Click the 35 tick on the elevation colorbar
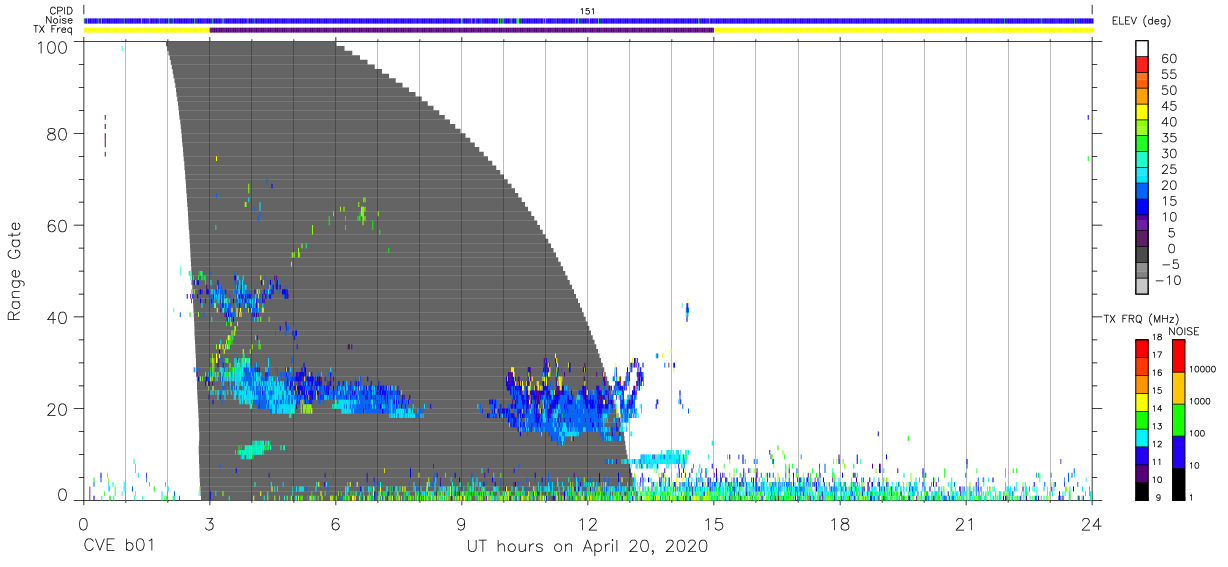Image resolution: width=1228 pixels, height=567 pixels. [x=1167, y=138]
